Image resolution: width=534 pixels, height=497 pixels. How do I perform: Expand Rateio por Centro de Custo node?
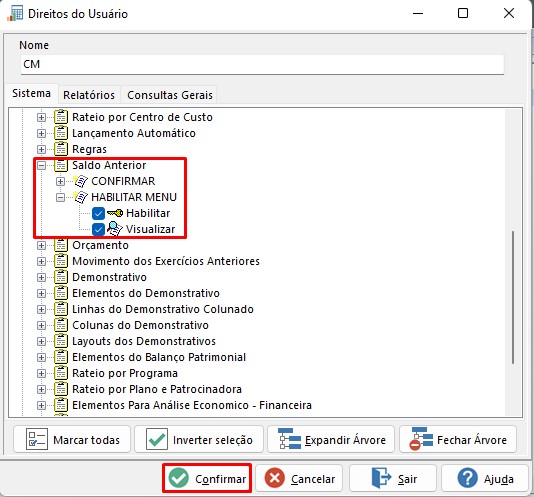[x=41, y=117]
